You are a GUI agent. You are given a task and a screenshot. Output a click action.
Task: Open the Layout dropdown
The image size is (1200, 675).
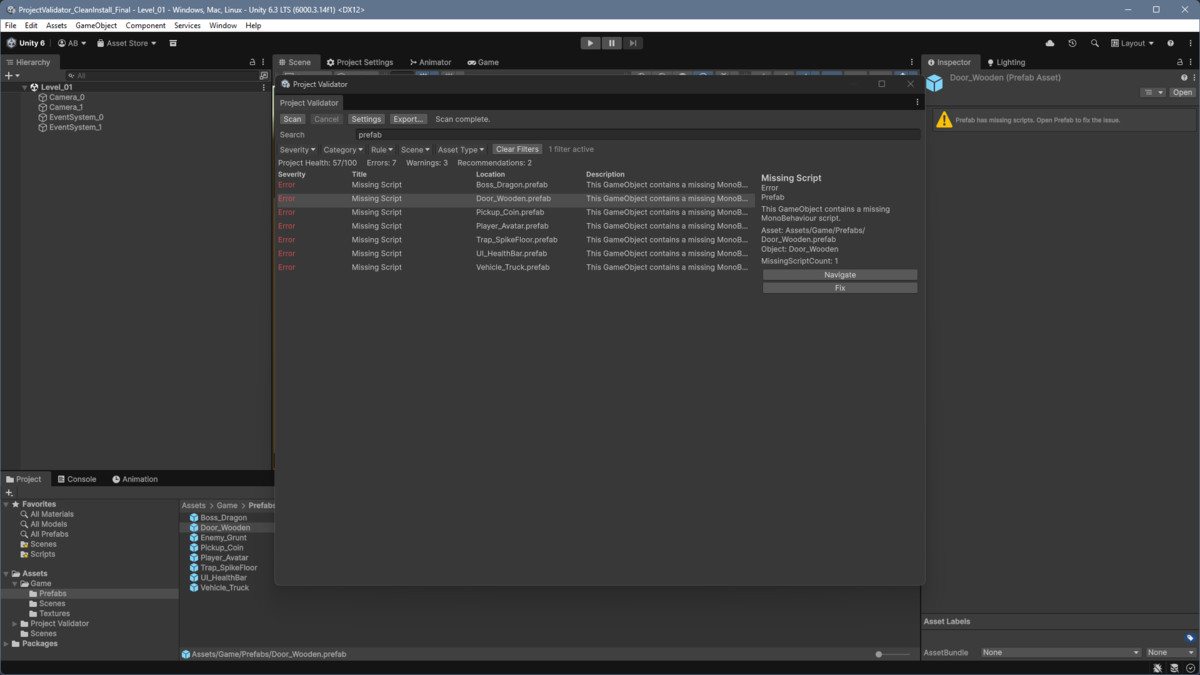click(x=1132, y=43)
